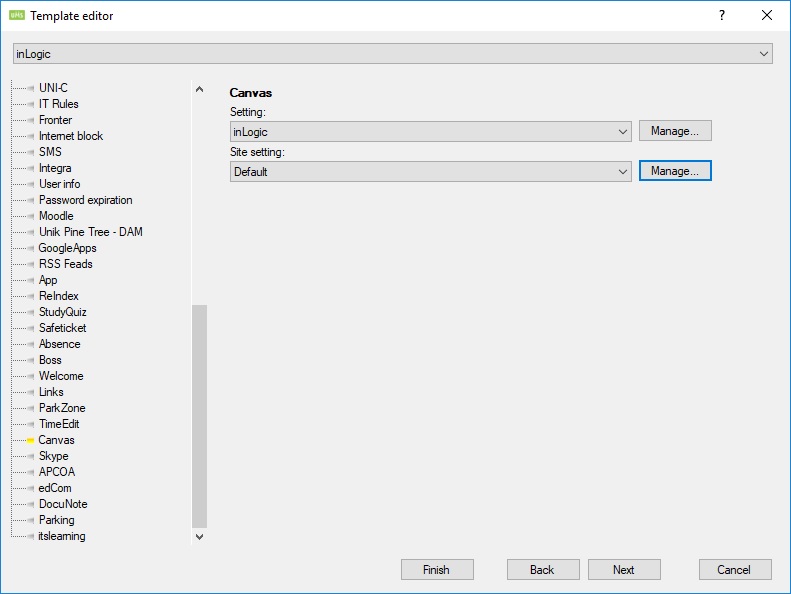Viewport: 791px width, 594px height.
Task: Click the tree scrollbar down arrow
Action: click(x=199, y=537)
